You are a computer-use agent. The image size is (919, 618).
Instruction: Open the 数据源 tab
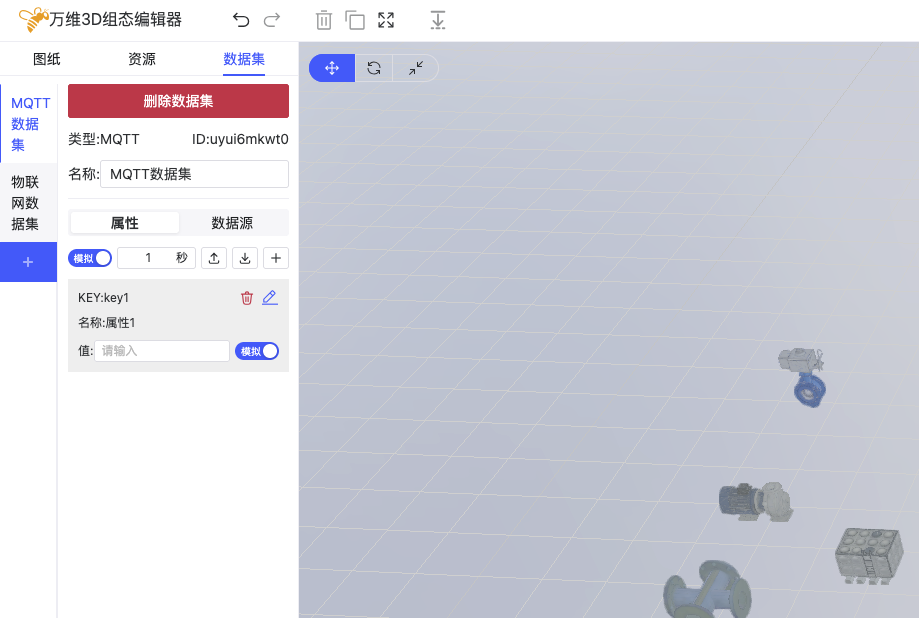point(232,222)
